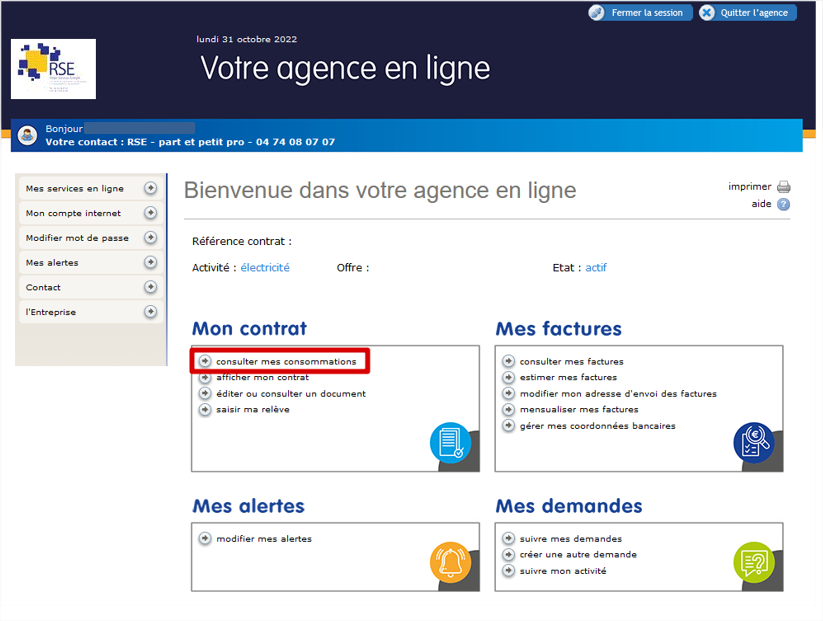Click the invoice magnifier icon in Mes factures
Screen dimensions: 823x621
(x=753, y=443)
